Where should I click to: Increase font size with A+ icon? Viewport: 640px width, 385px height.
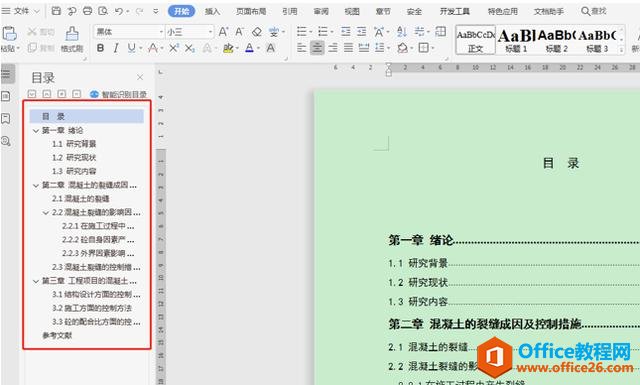223,31
